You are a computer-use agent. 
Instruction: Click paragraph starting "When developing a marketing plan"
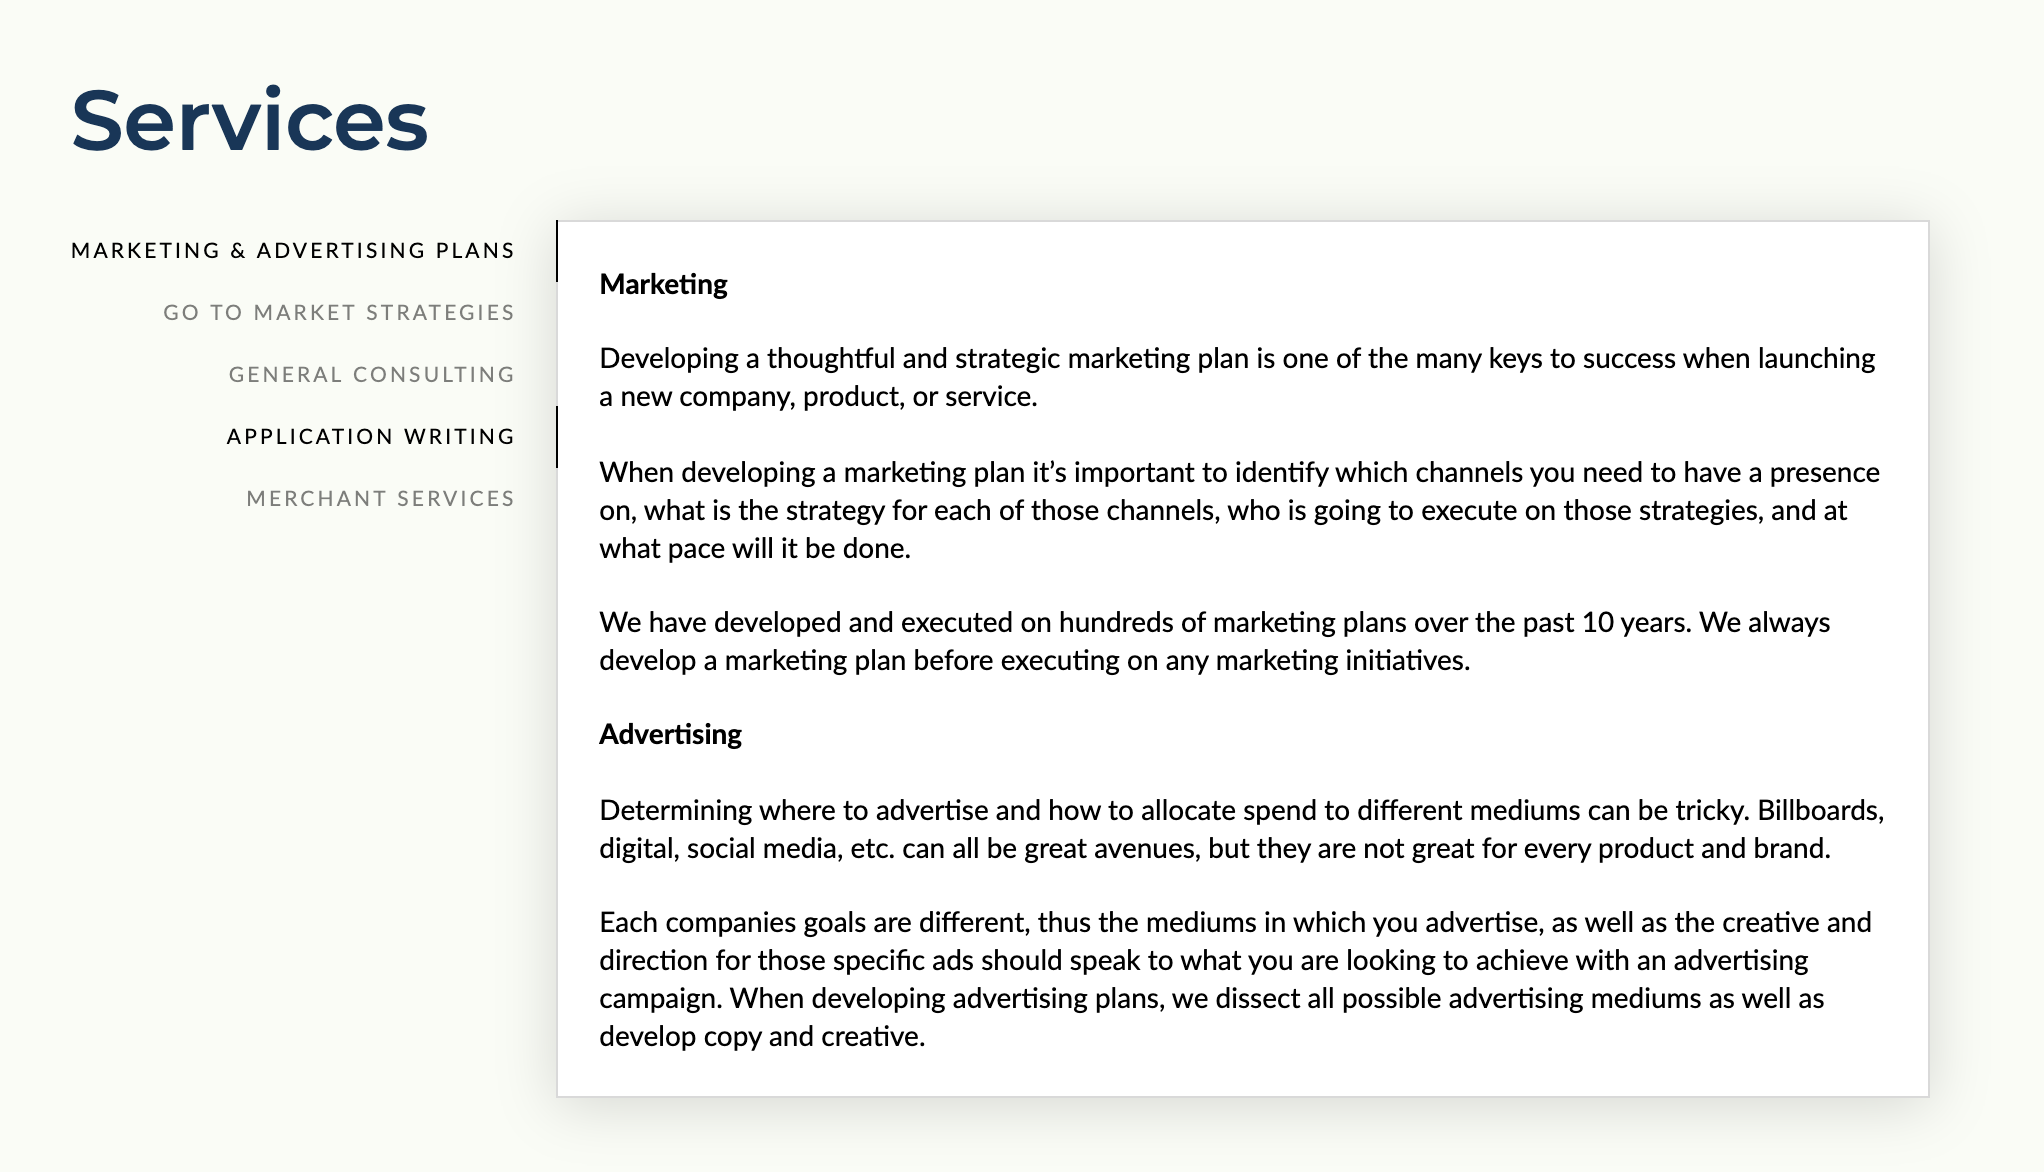pos(1239,510)
